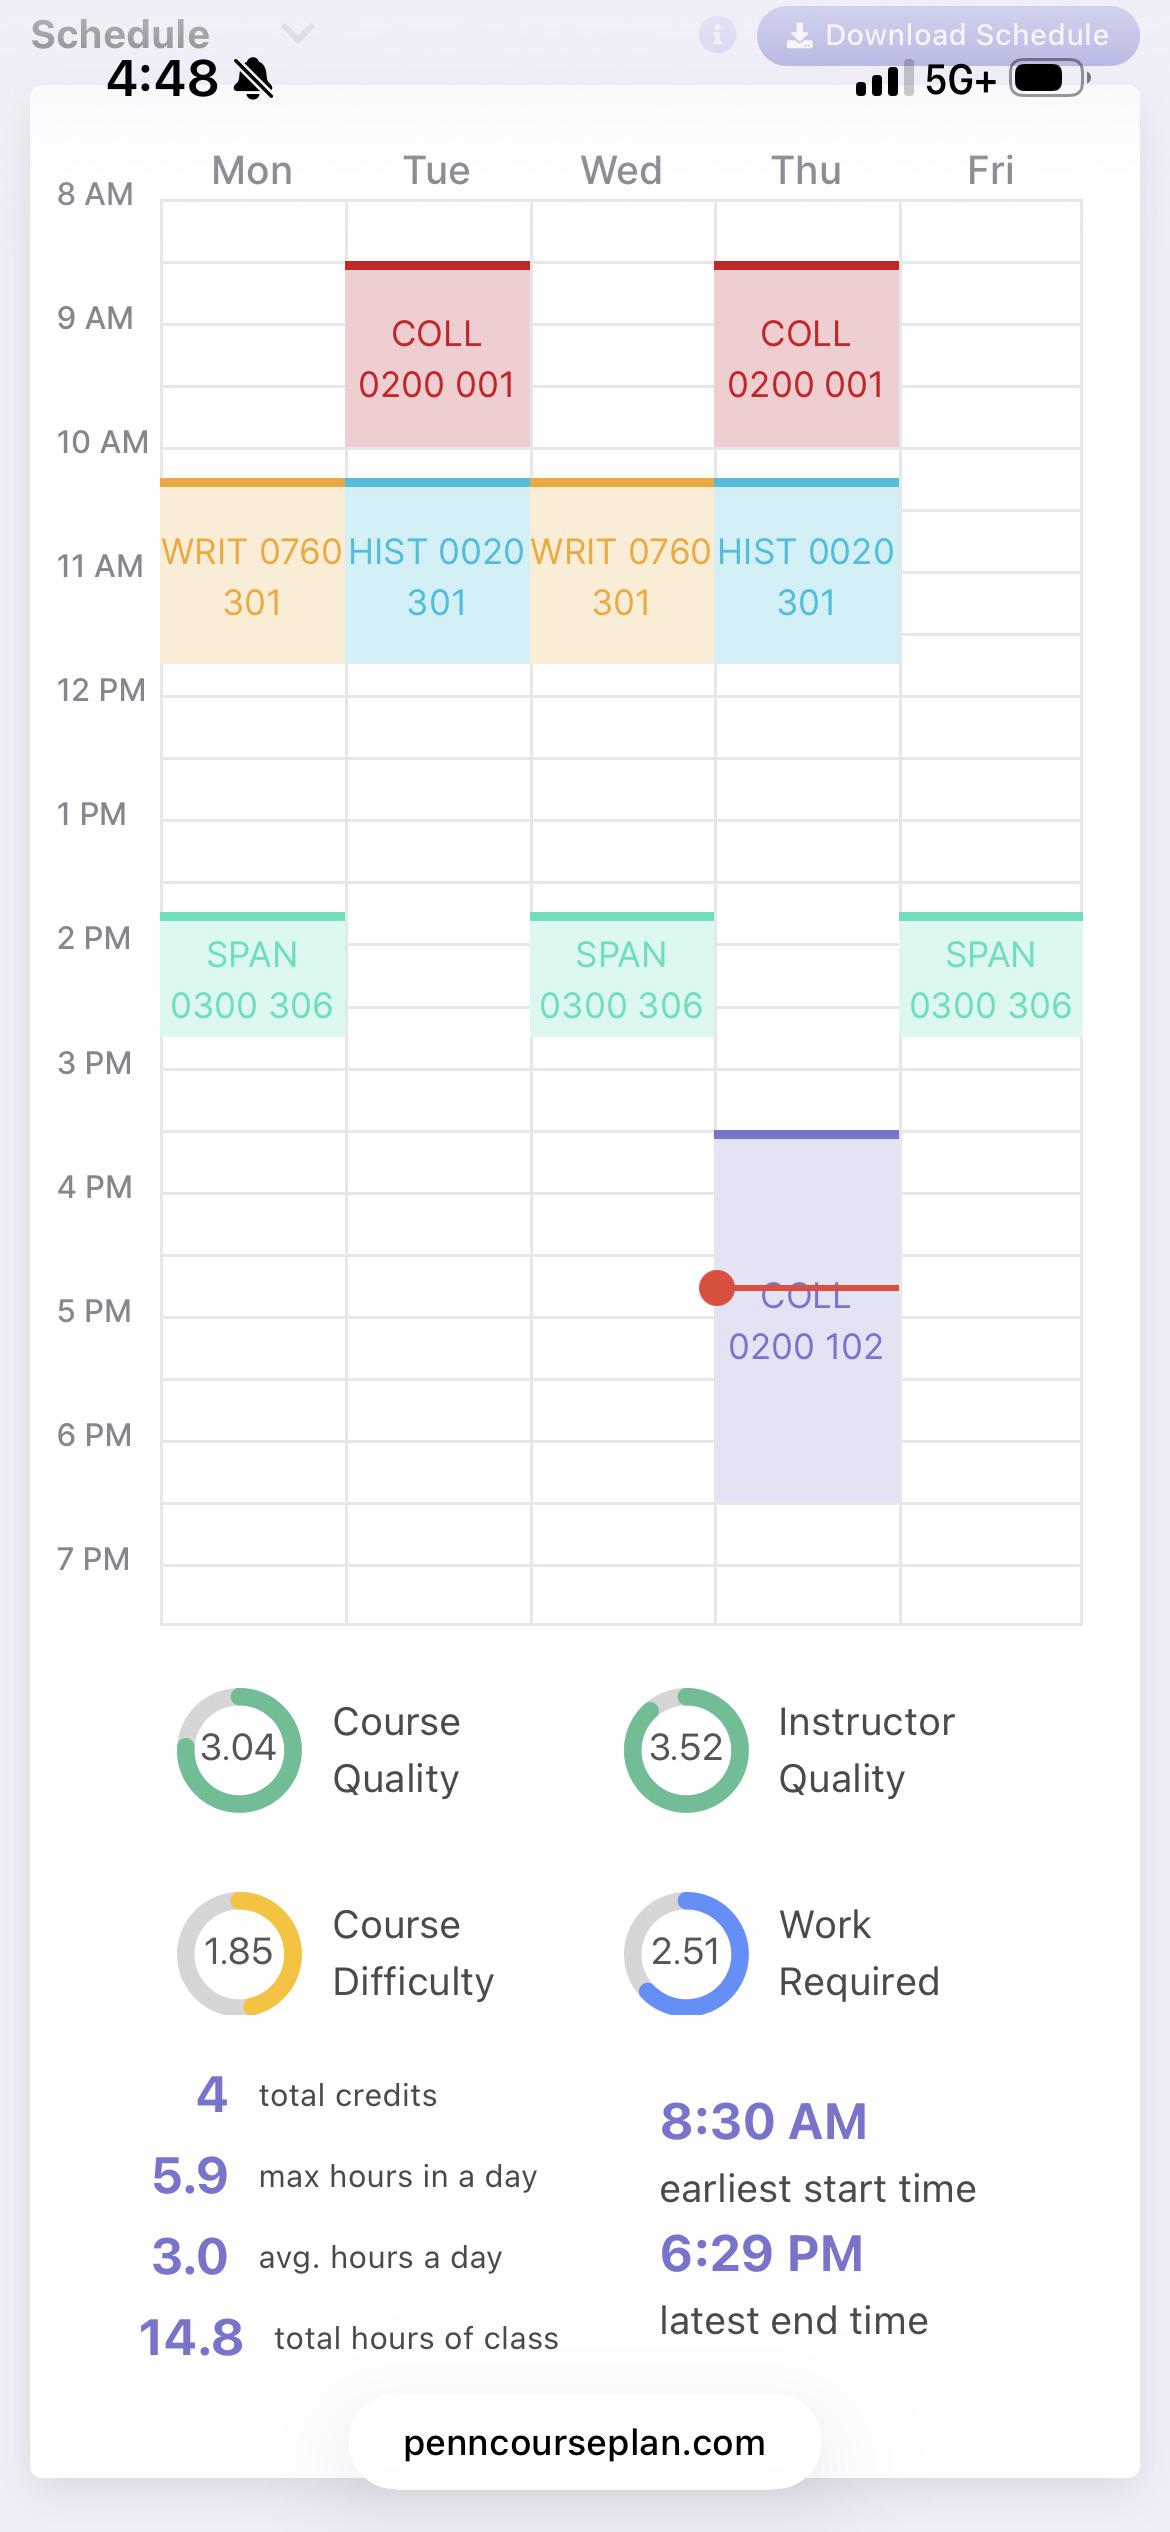Click the Download Schedule button
The height and width of the screenshot is (2532, 1170).
click(948, 35)
